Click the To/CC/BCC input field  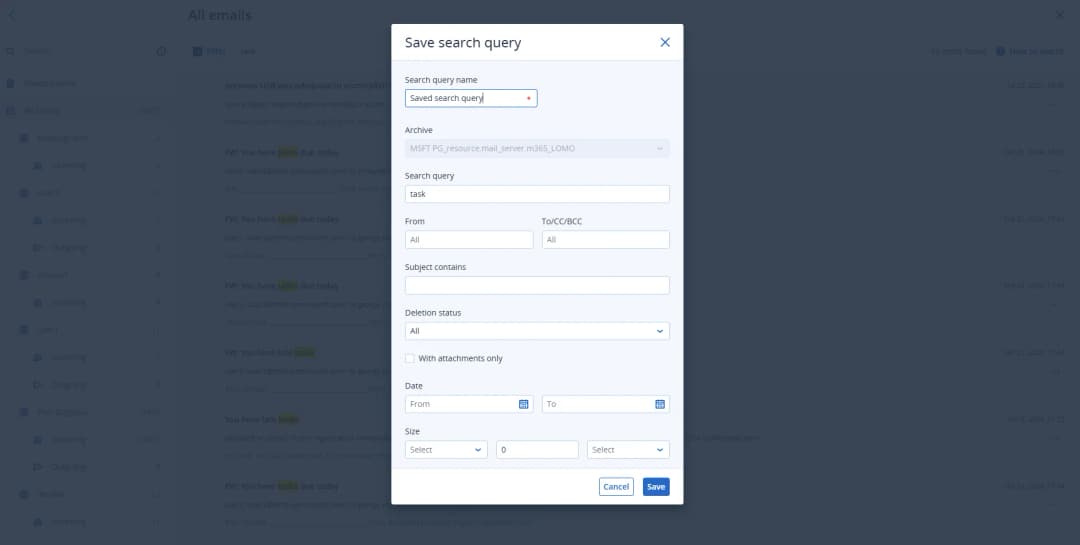(x=605, y=240)
